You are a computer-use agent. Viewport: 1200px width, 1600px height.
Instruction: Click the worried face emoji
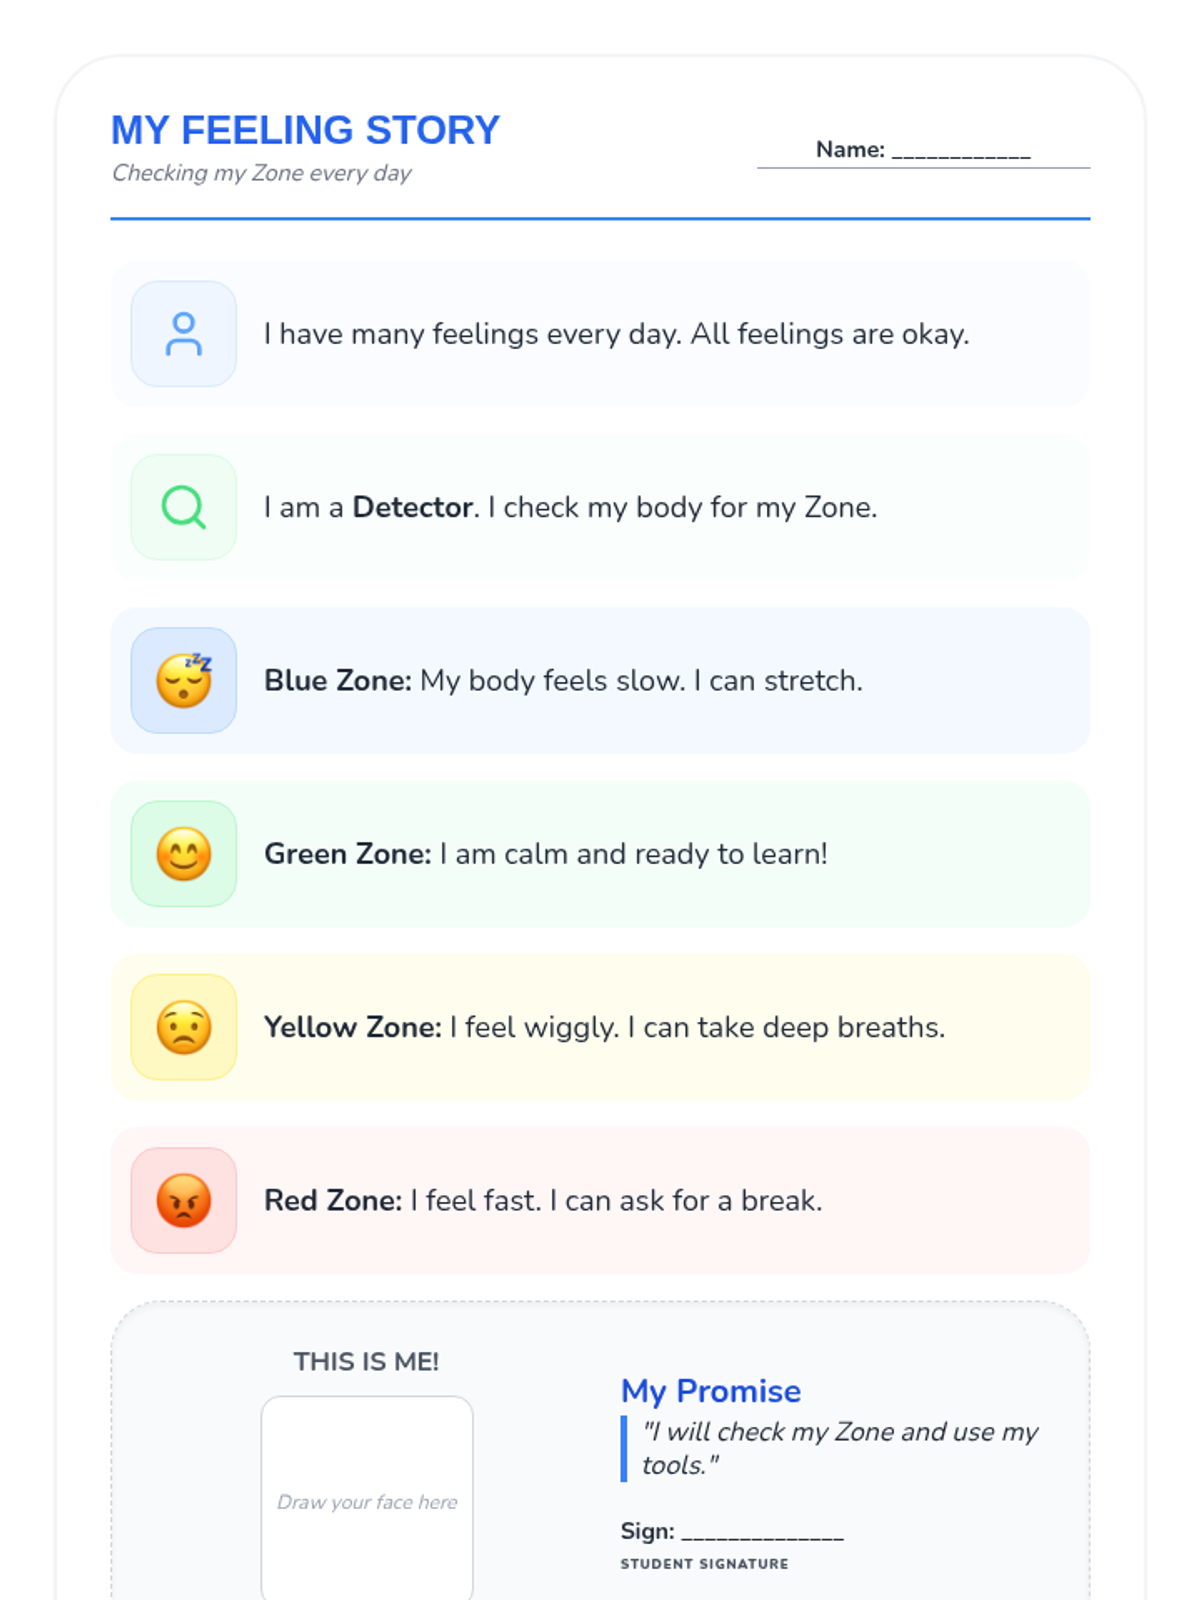point(183,1027)
